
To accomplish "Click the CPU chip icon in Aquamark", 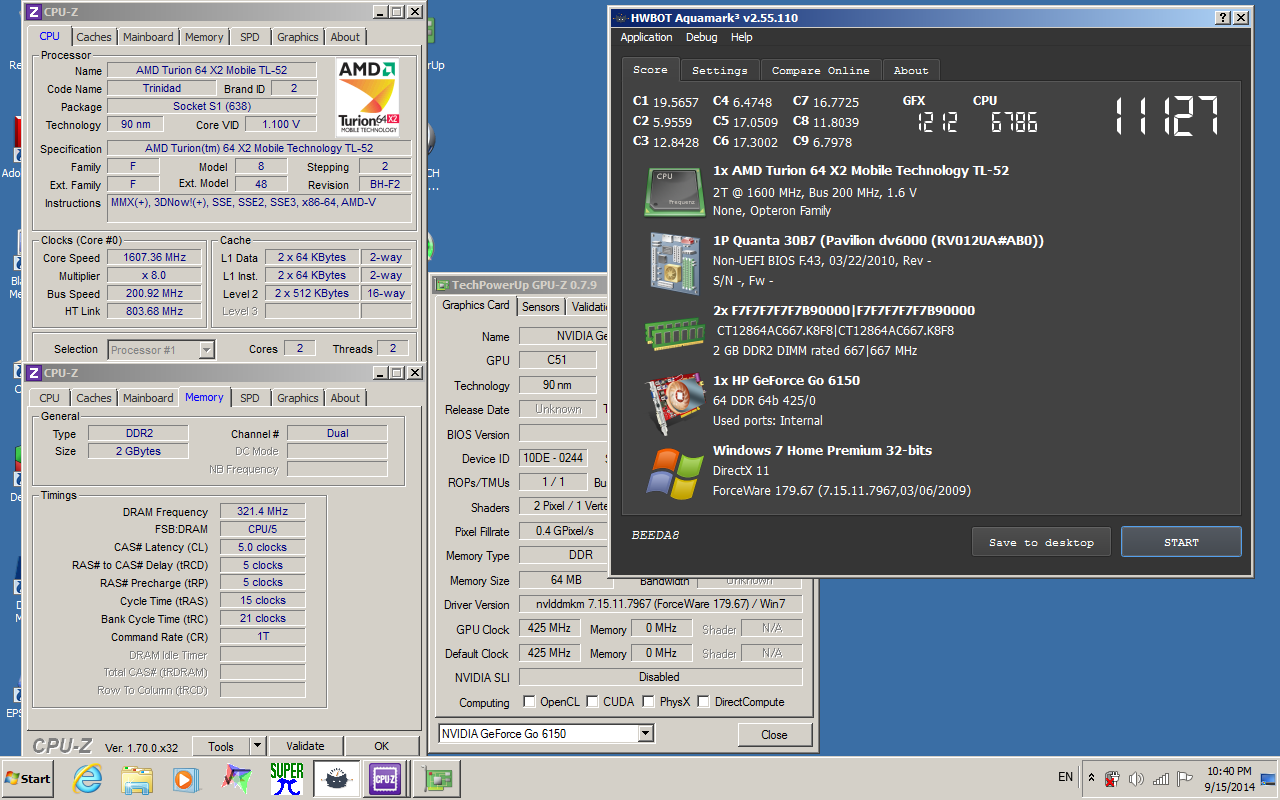I will pos(674,191).
